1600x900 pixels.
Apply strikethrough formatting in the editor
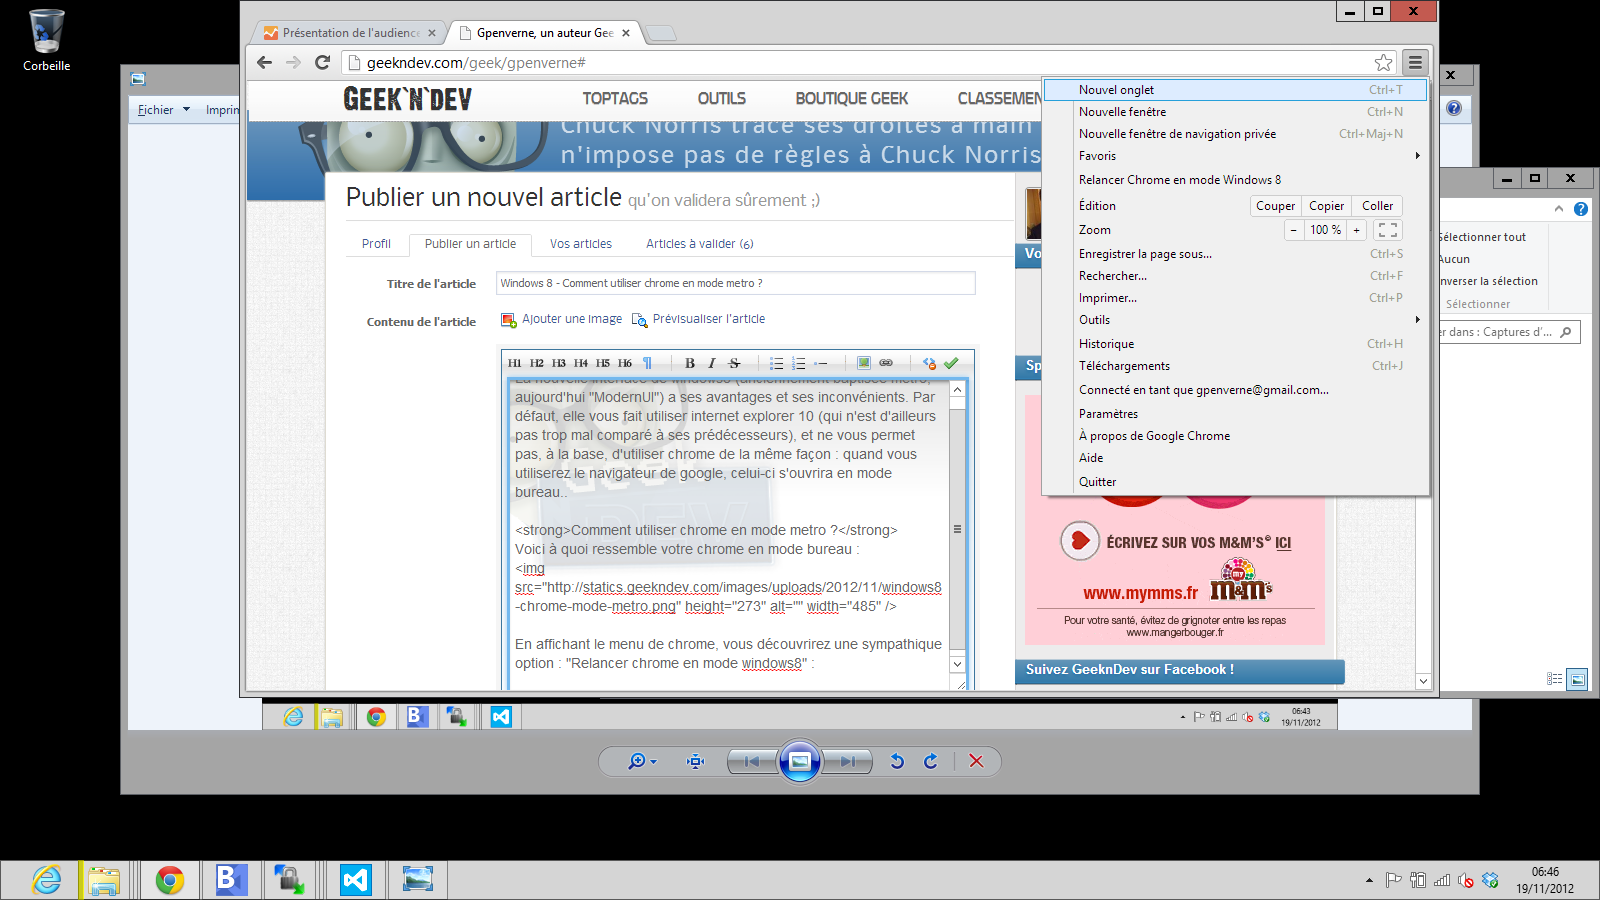734,363
